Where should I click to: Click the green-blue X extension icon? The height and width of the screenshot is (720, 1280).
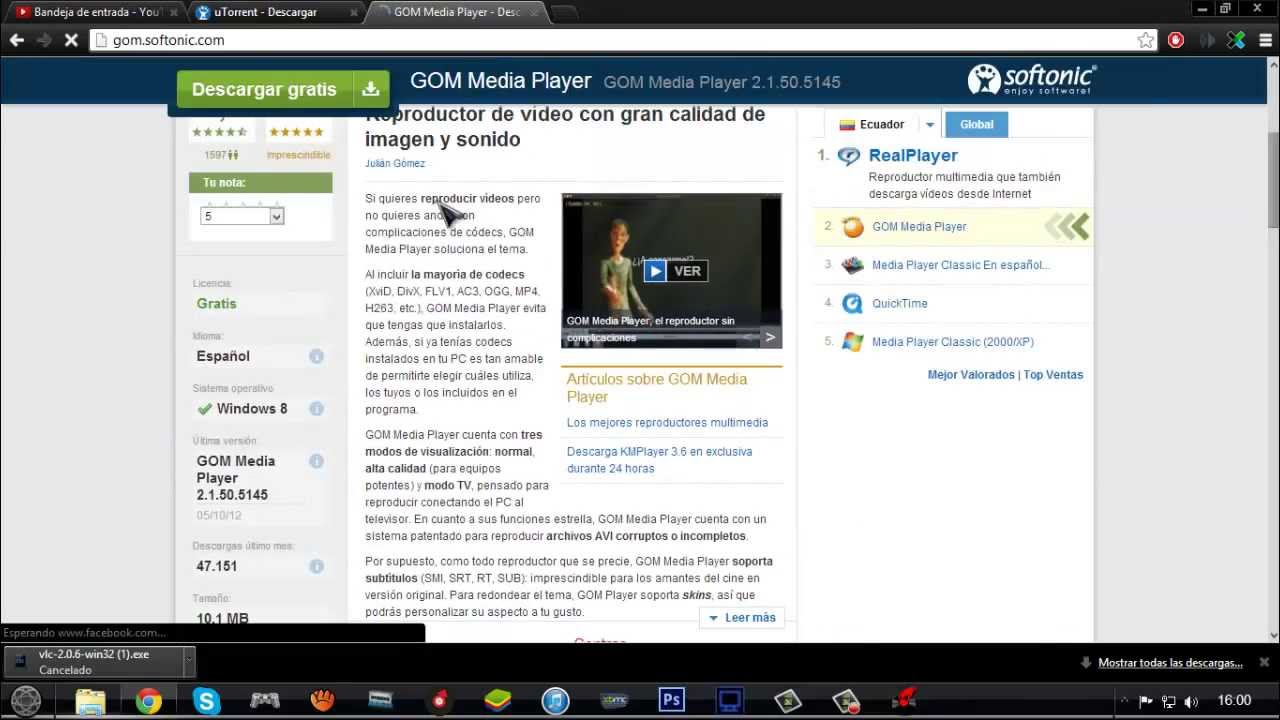tap(1237, 40)
